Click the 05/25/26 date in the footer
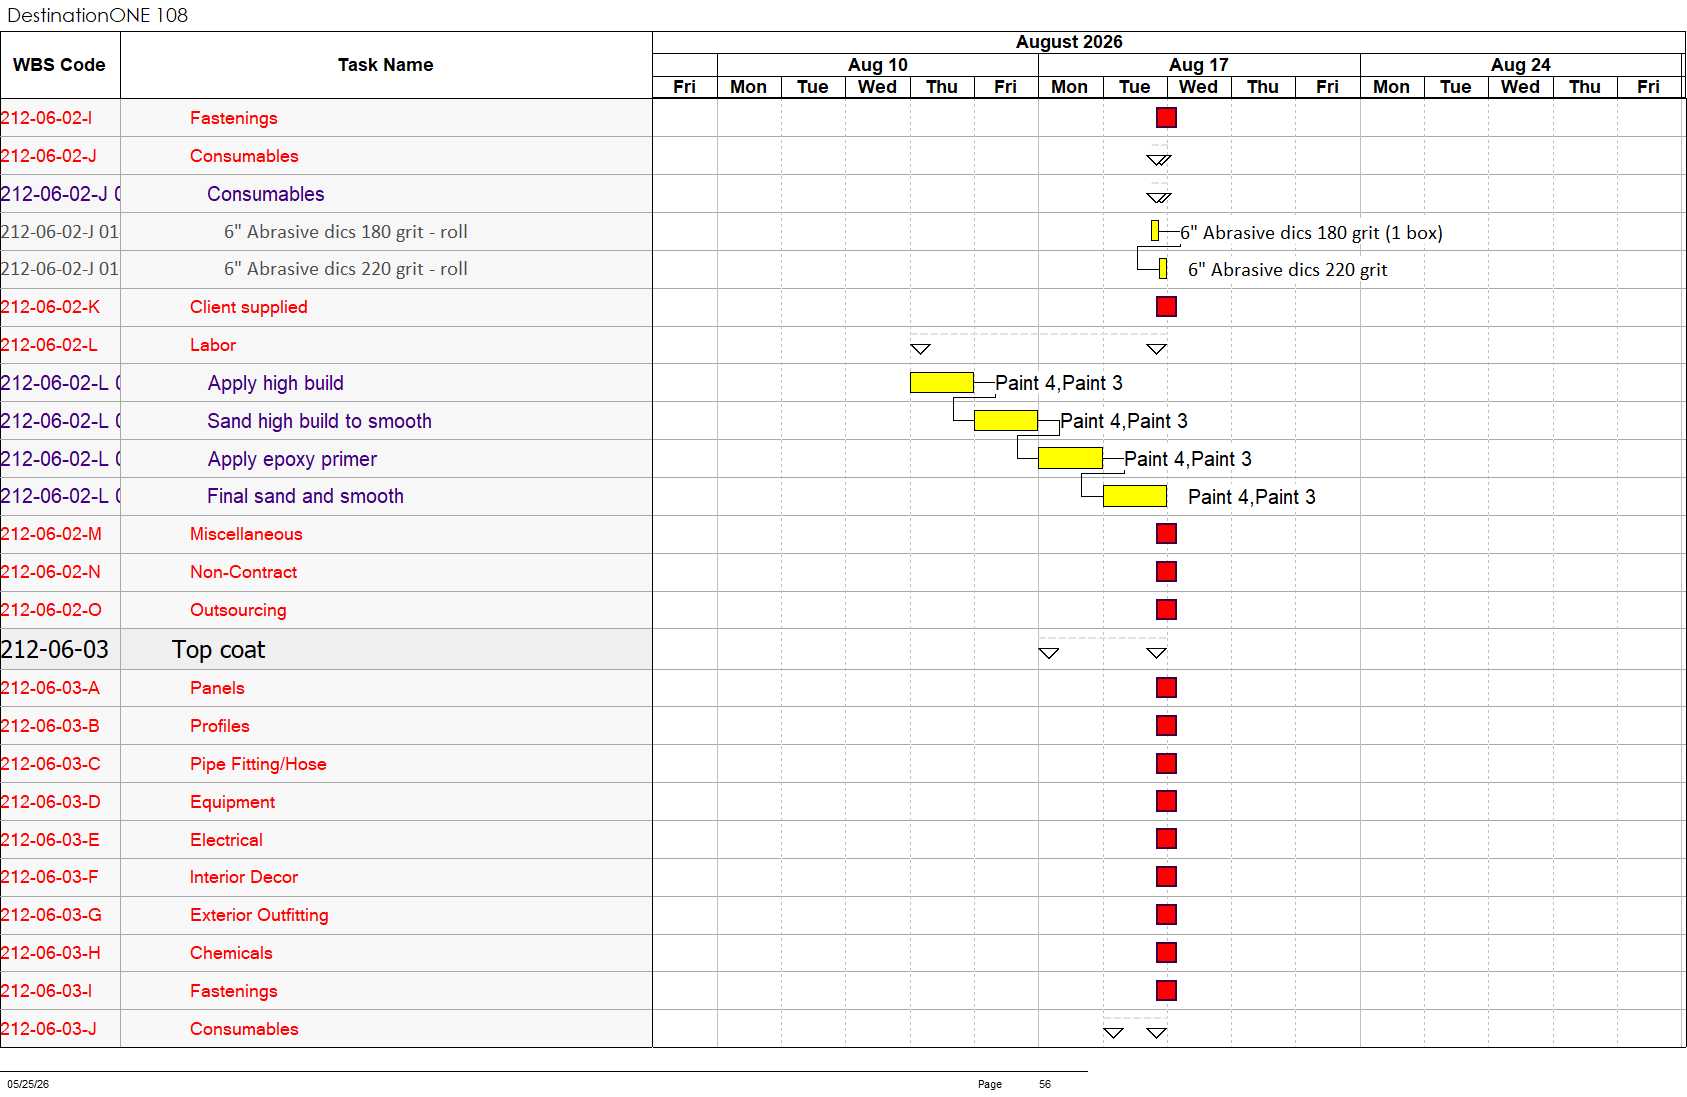1687x1097 pixels. click(28, 1084)
